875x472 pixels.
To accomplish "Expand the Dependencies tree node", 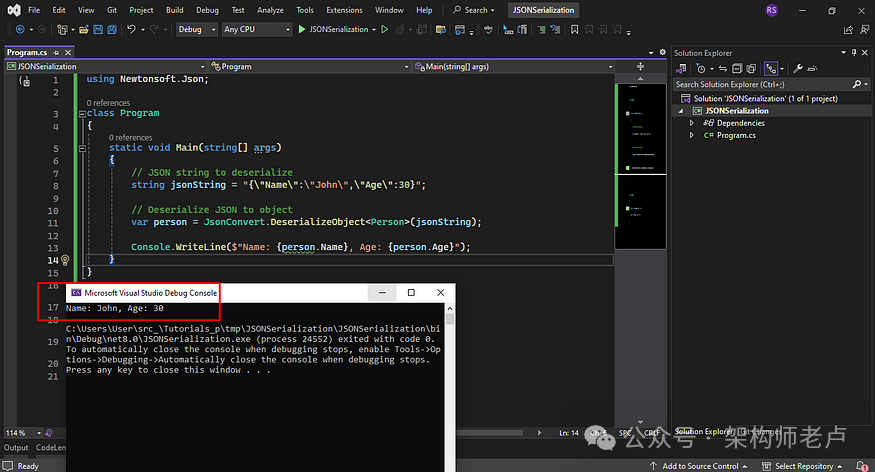I will coord(692,123).
